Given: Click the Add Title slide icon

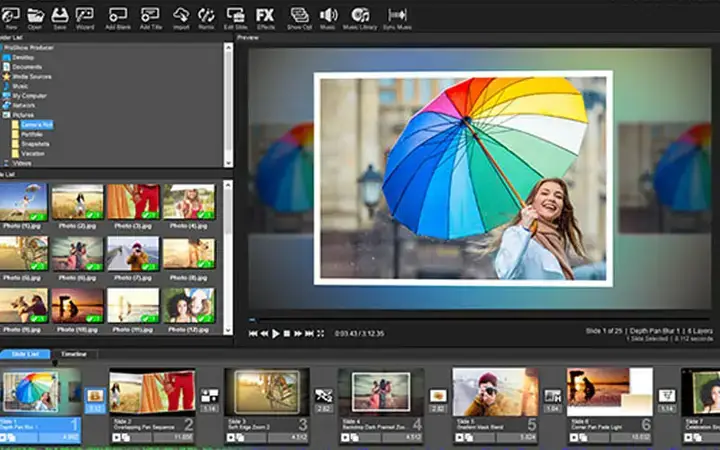Looking at the screenshot, I should (151, 18).
